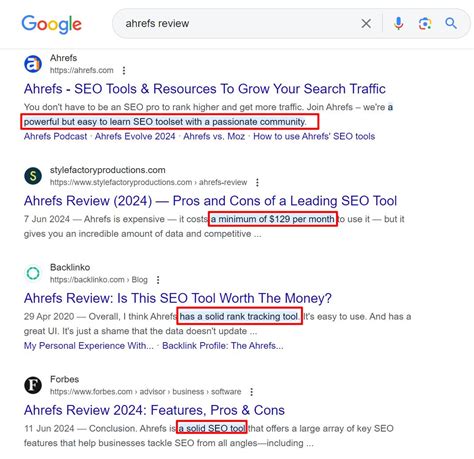Click the 'Forbes' site name above its URL

(65, 379)
